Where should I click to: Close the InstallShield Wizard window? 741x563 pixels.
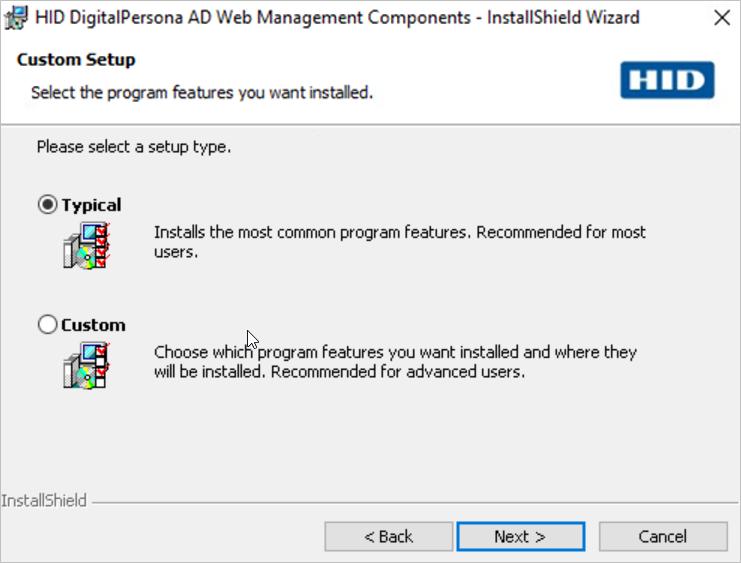click(x=719, y=18)
